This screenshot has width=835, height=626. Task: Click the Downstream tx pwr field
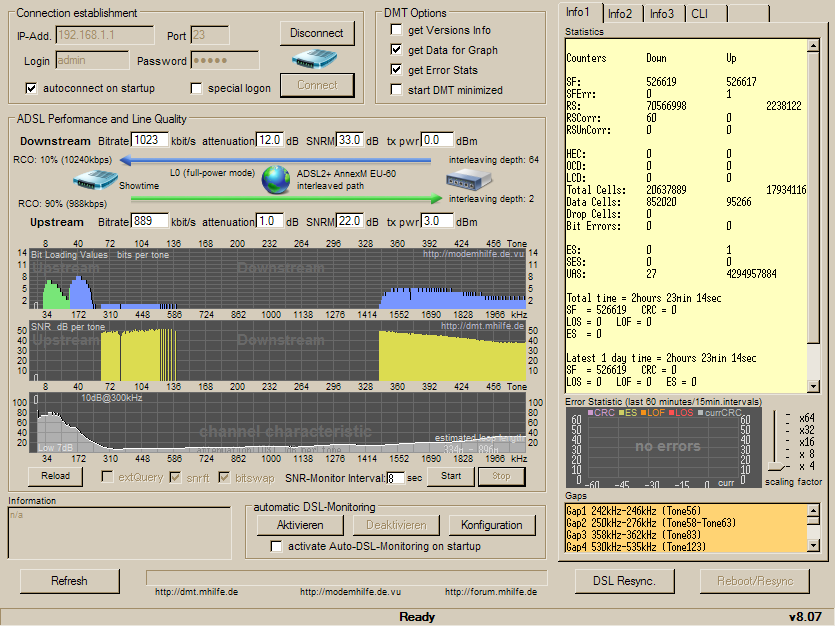tap(437, 140)
